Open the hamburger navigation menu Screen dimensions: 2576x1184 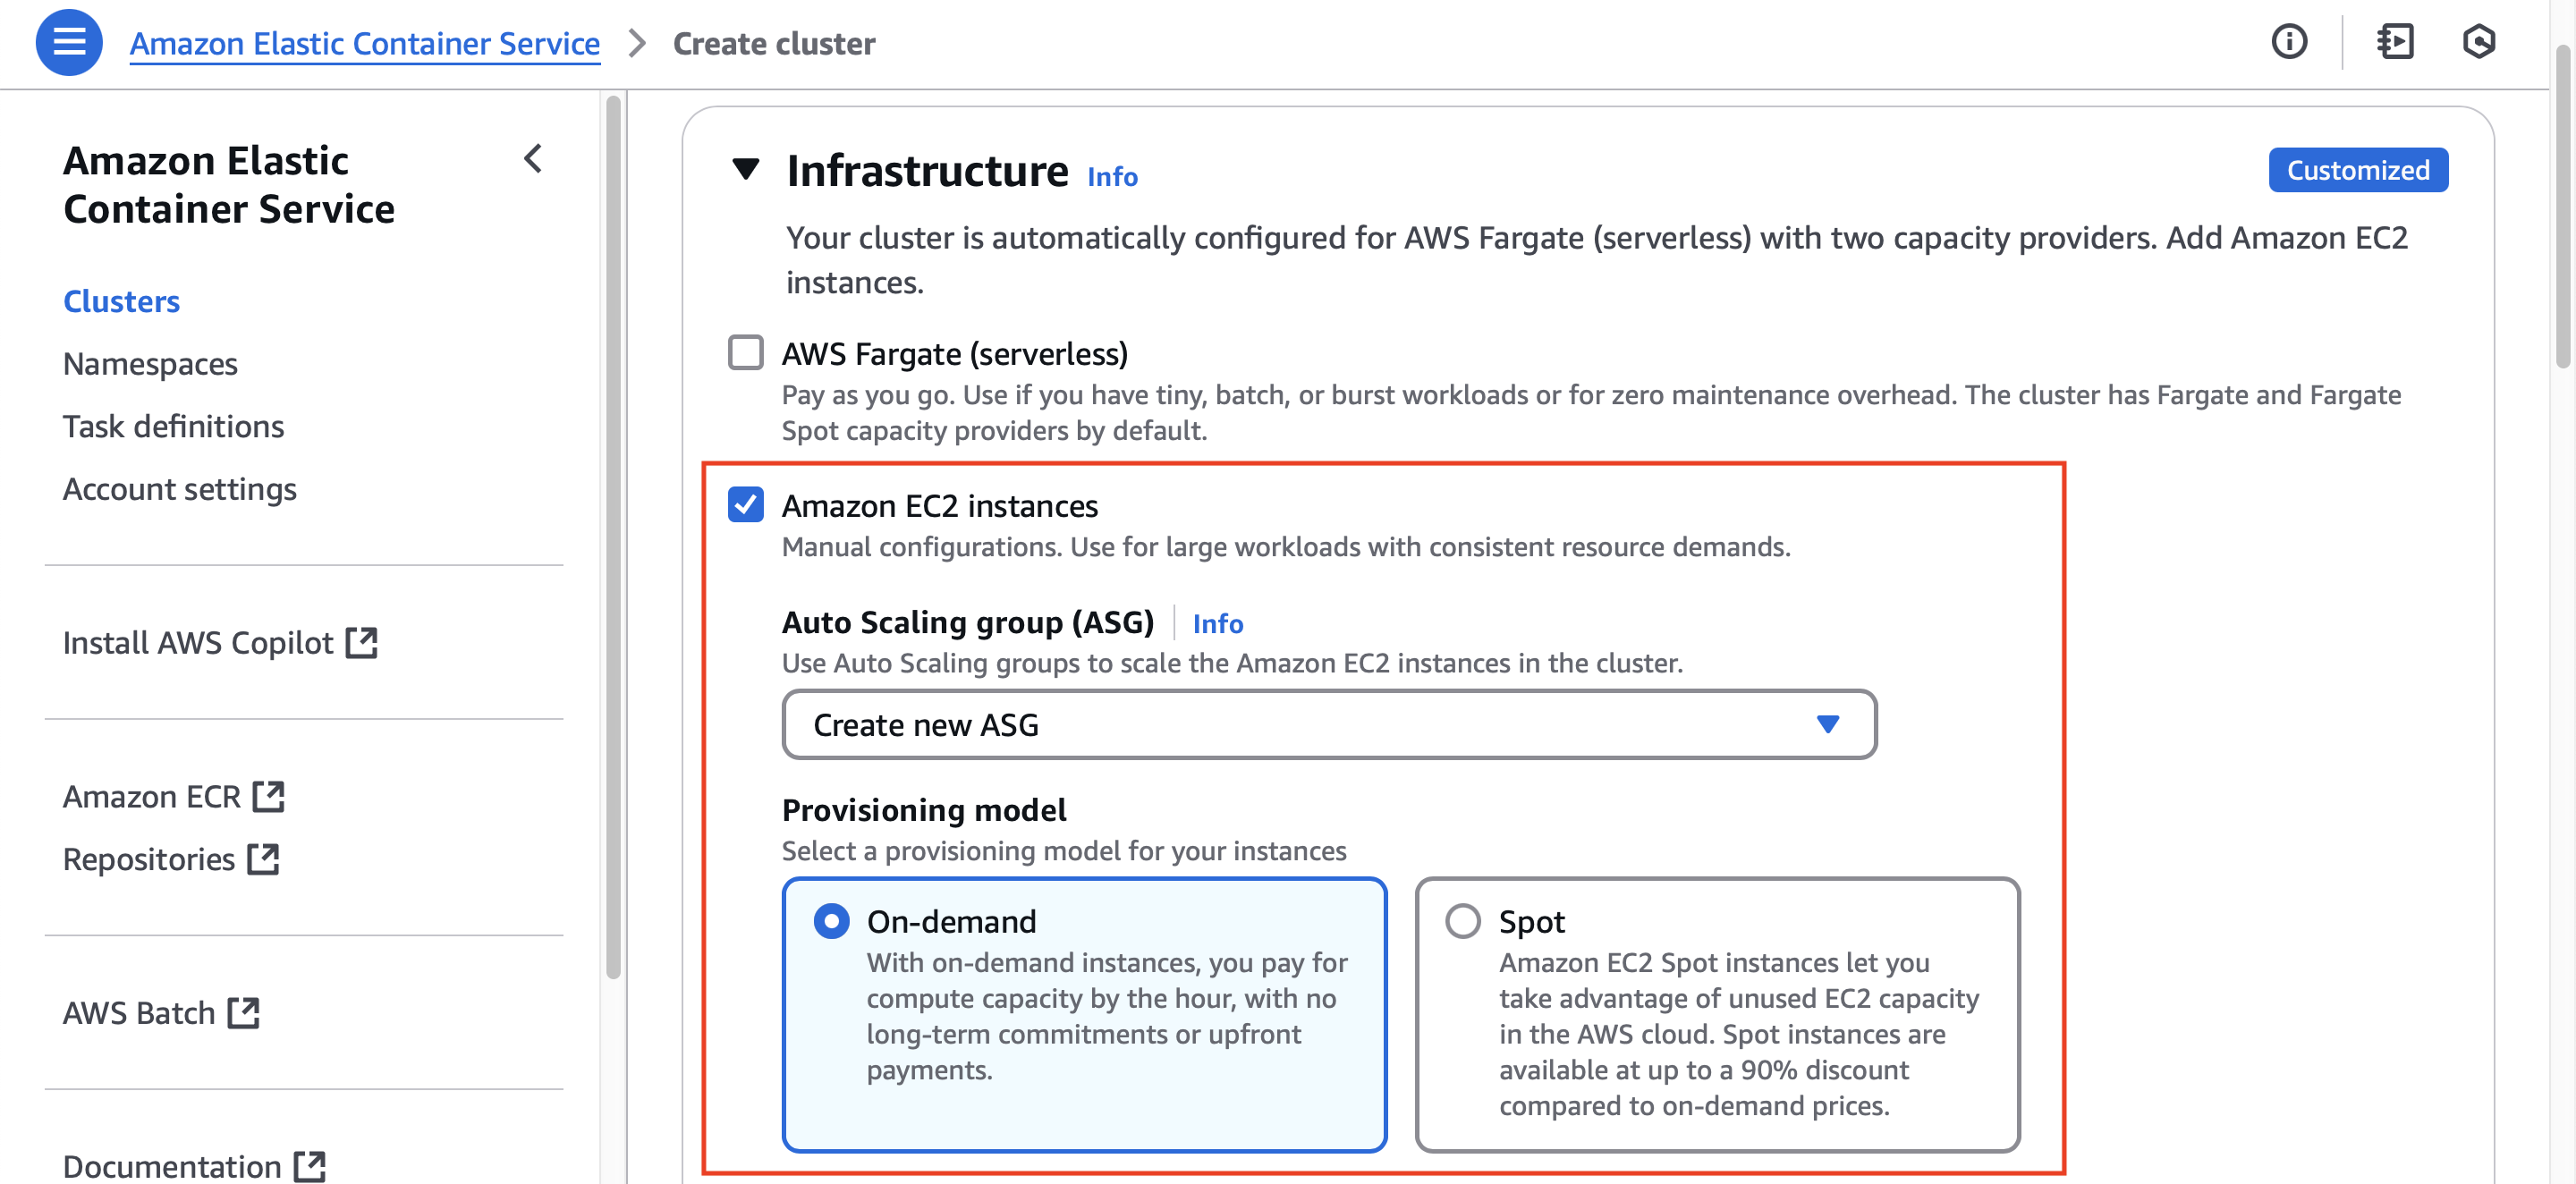69,43
